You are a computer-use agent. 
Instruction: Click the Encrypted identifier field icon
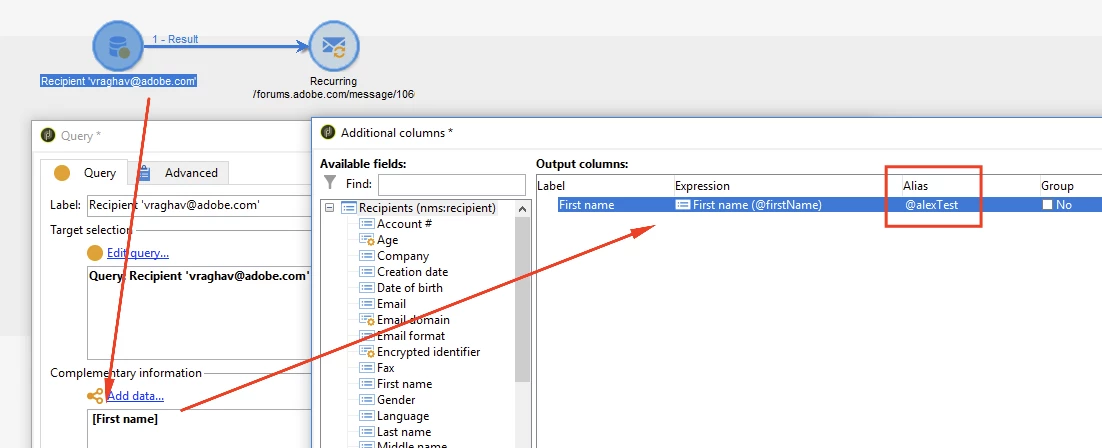[x=367, y=352]
